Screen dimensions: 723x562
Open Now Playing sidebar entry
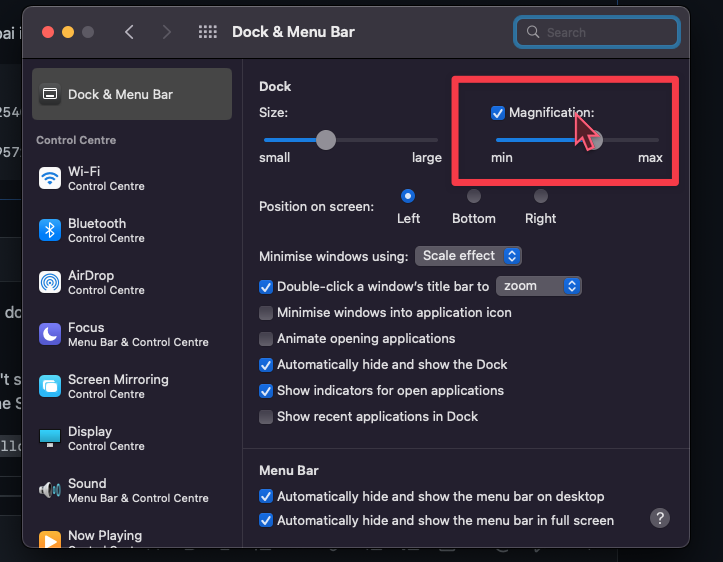131,537
